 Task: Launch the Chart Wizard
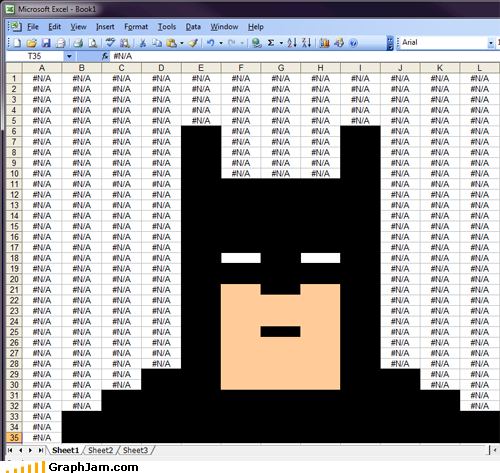(324, 43)
